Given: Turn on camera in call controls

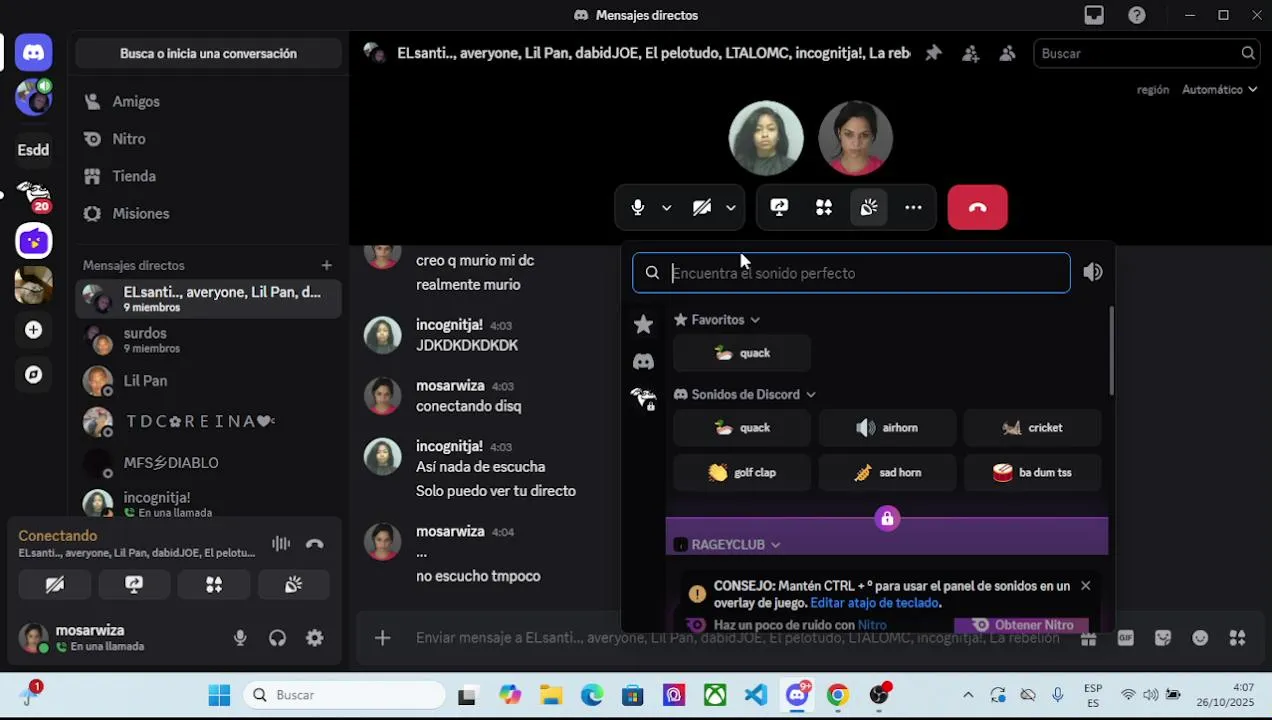Looking at the screenshot, I should [x=702, y=208].
